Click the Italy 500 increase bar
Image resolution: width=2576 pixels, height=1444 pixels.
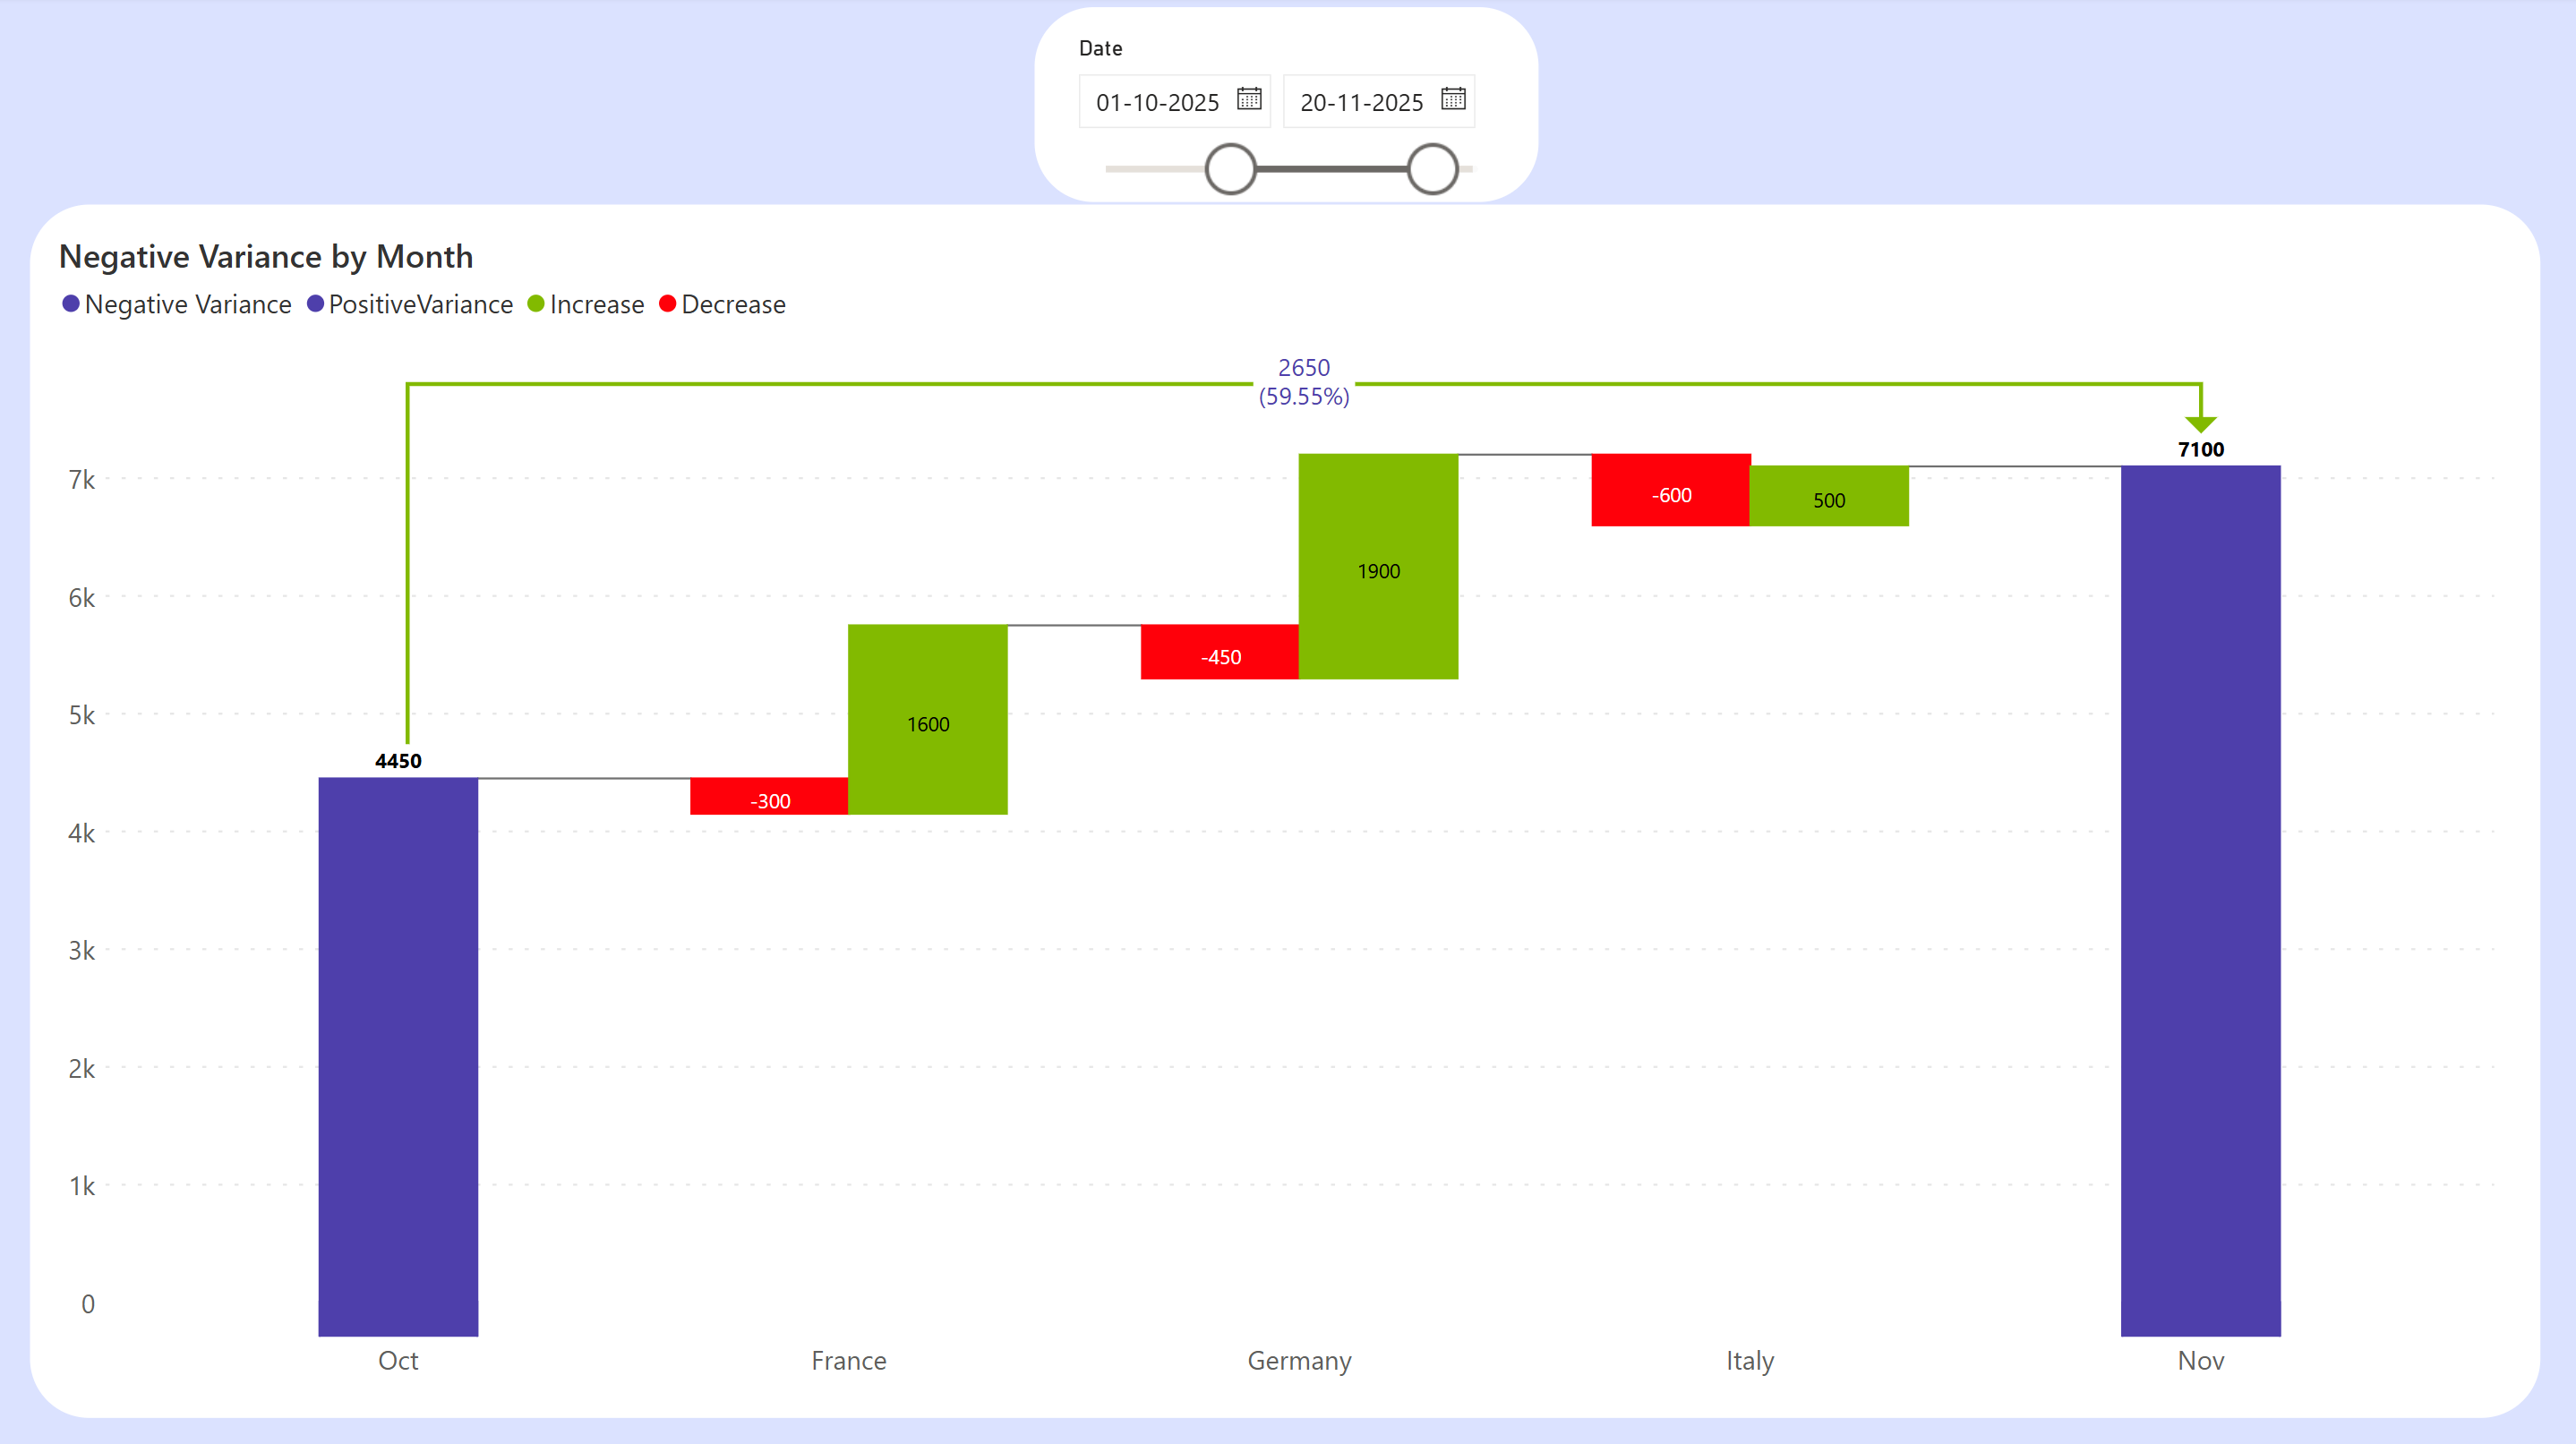pyautogui.click(x=1829, y=496)
